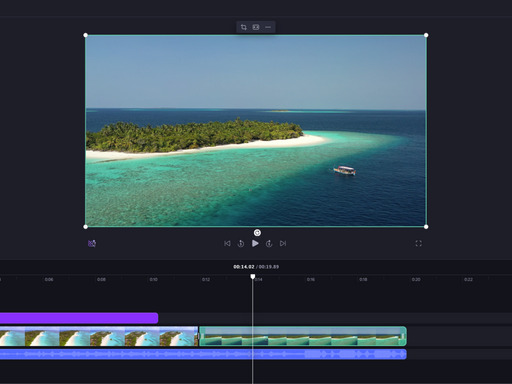Click the gap between the two video clips
This screenshot has width=512, height=384.
point(198,336)
